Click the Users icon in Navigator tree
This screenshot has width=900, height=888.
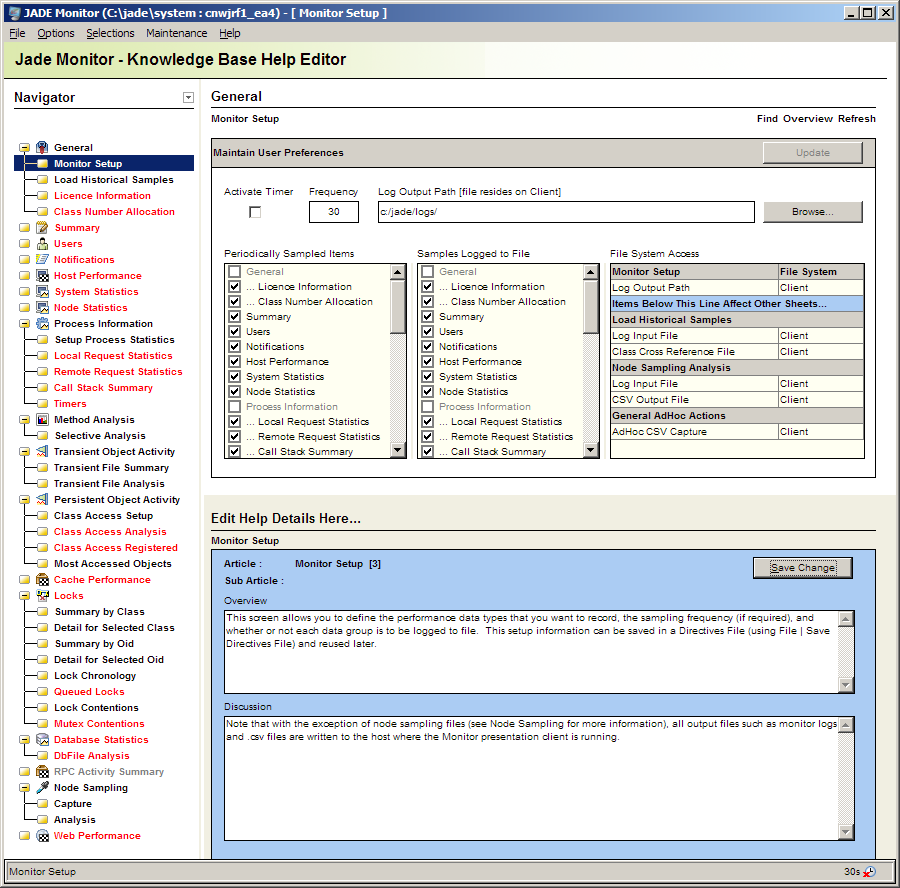tap(43, 244)
